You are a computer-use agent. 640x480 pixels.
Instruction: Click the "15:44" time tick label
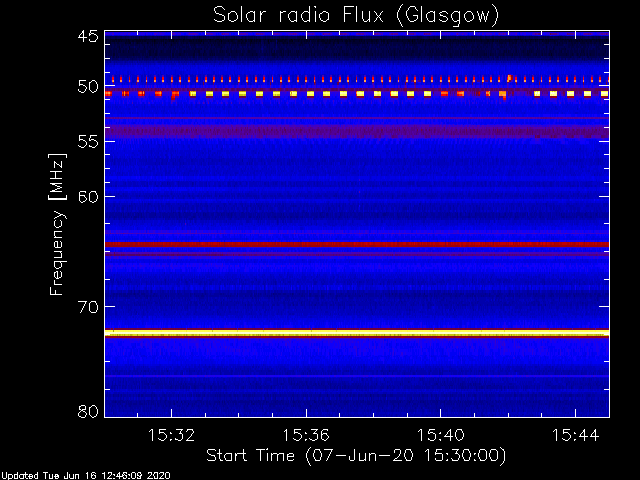coord(576,435)
